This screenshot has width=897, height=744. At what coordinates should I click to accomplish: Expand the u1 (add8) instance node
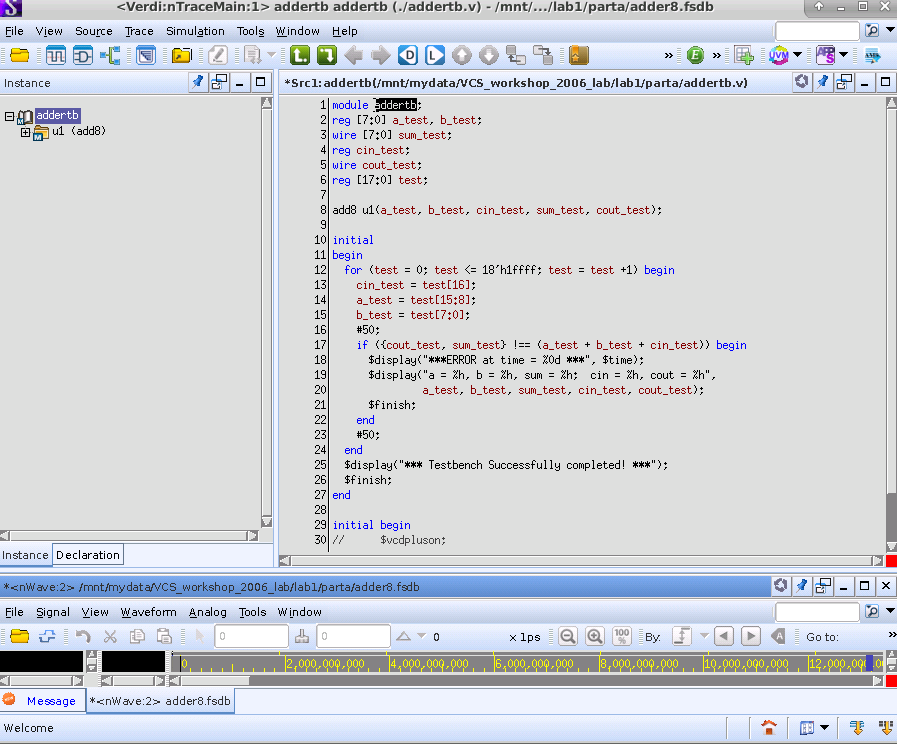pyautogui.click(x=24, y=130)
